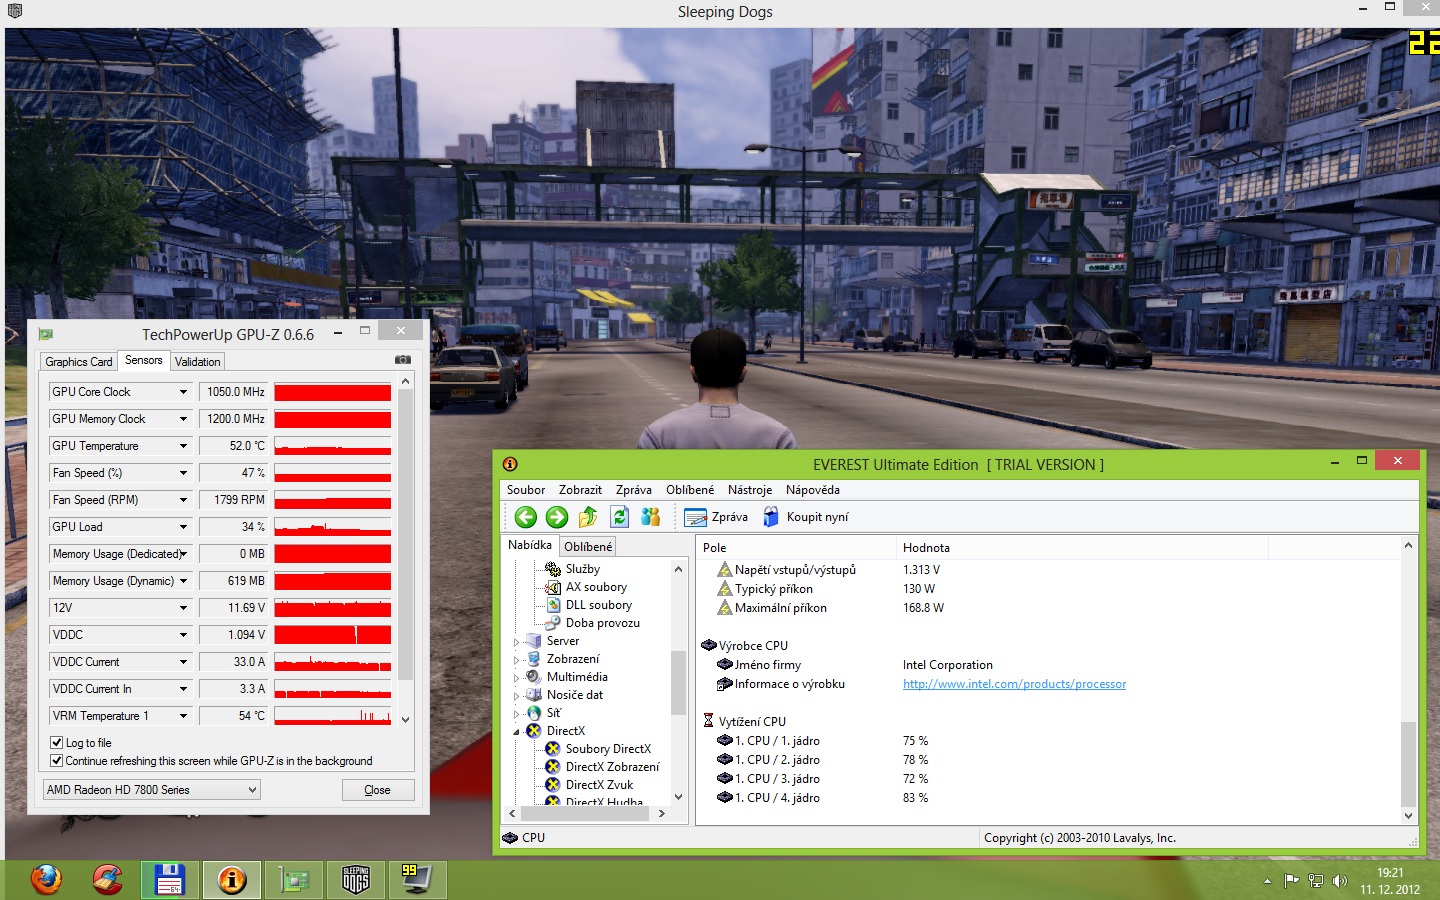Open the volume speaker tray icon
Screen dimensions: 1440x900
(1340, 881)
